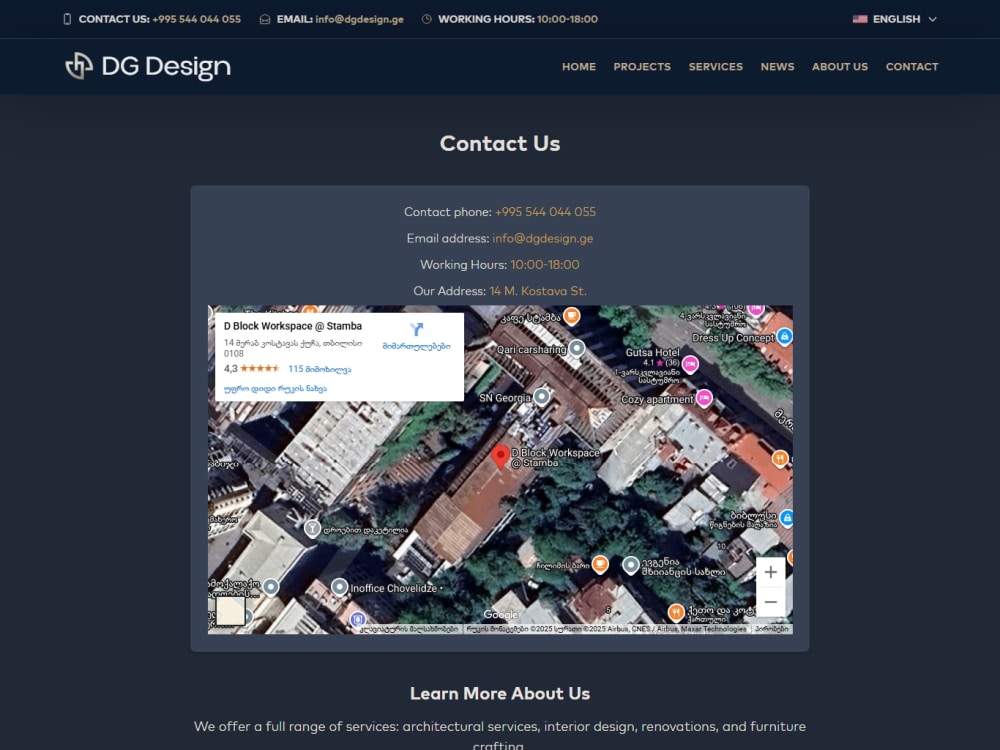Click the 14 M. Kostava St. address

[538, 291]
